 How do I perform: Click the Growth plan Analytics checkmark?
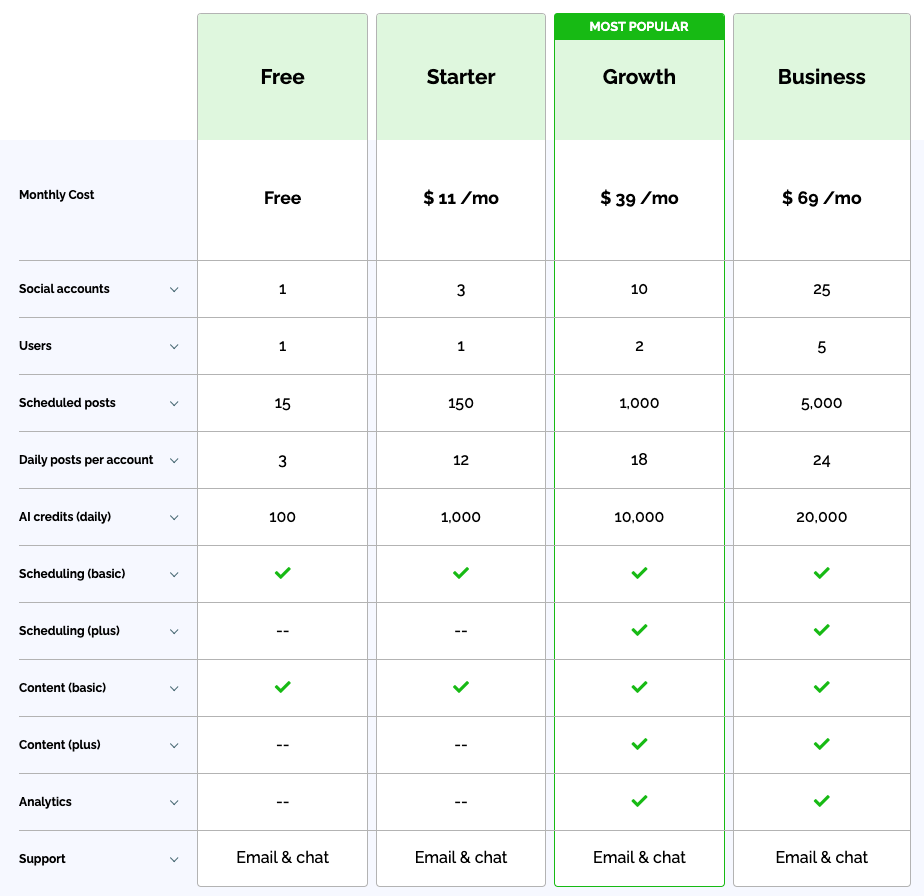coord(640,801)
